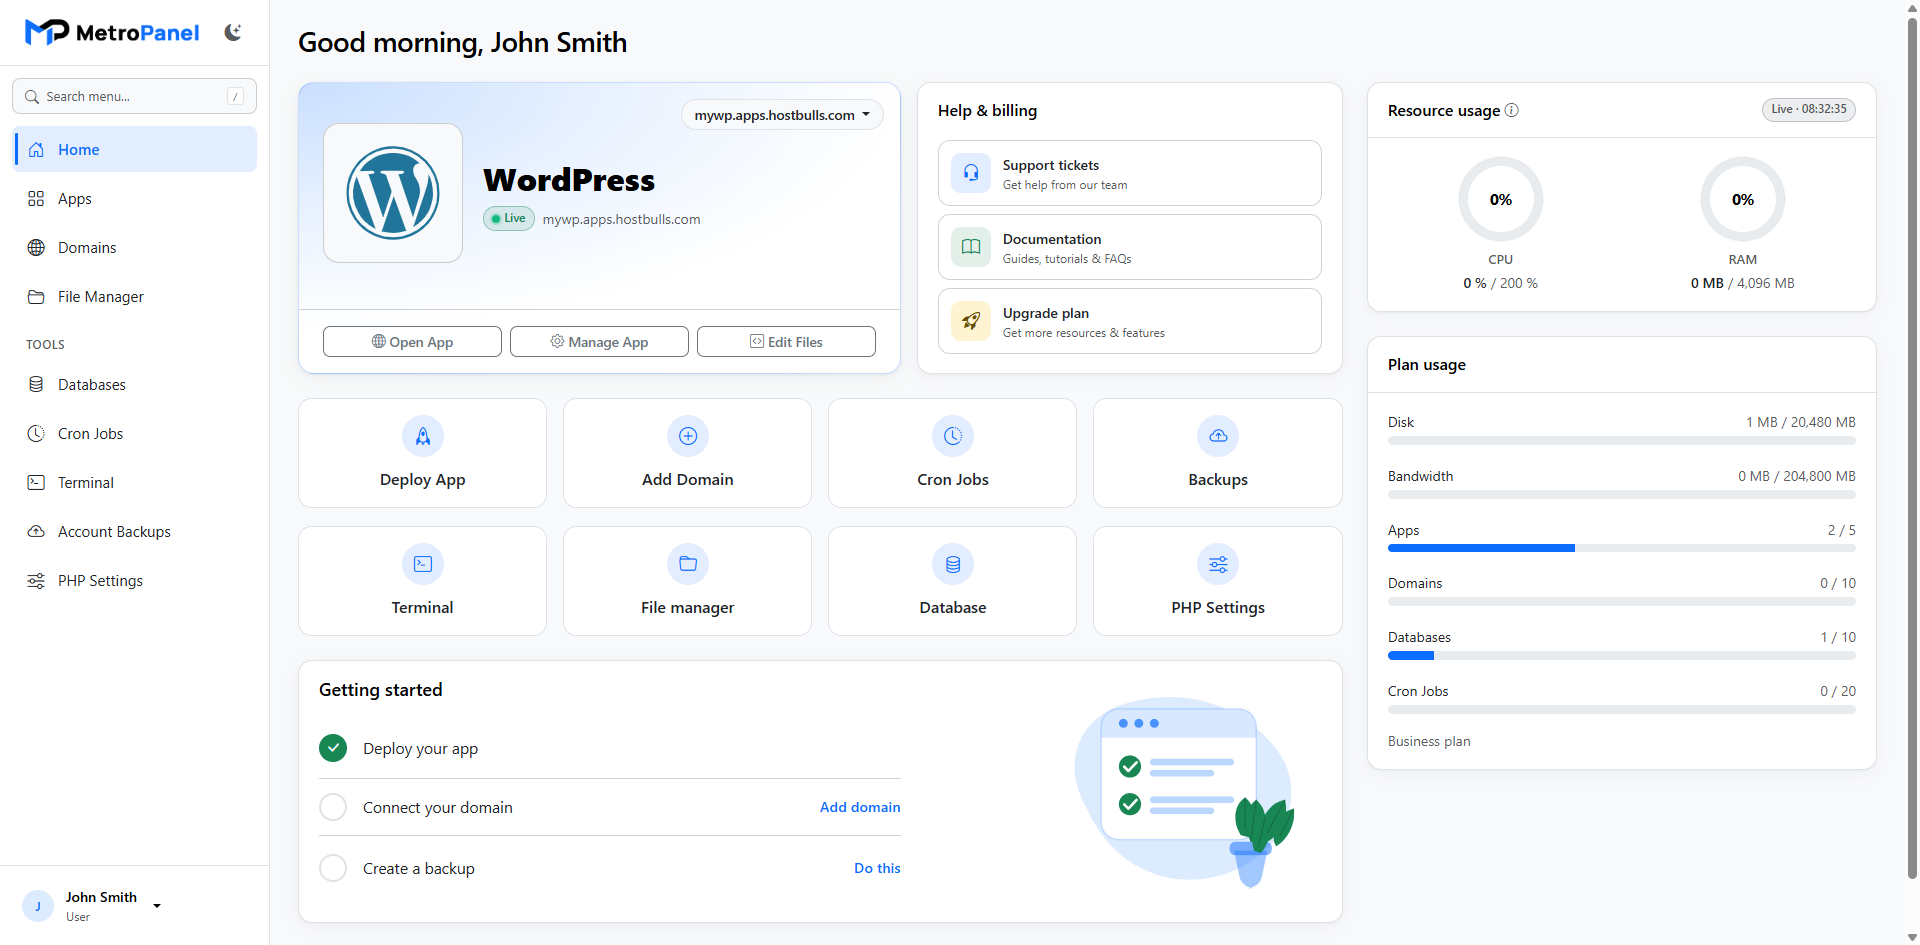Click the Documentation book icon
This screenshot has width=1920, height=945.
[971, 247]
